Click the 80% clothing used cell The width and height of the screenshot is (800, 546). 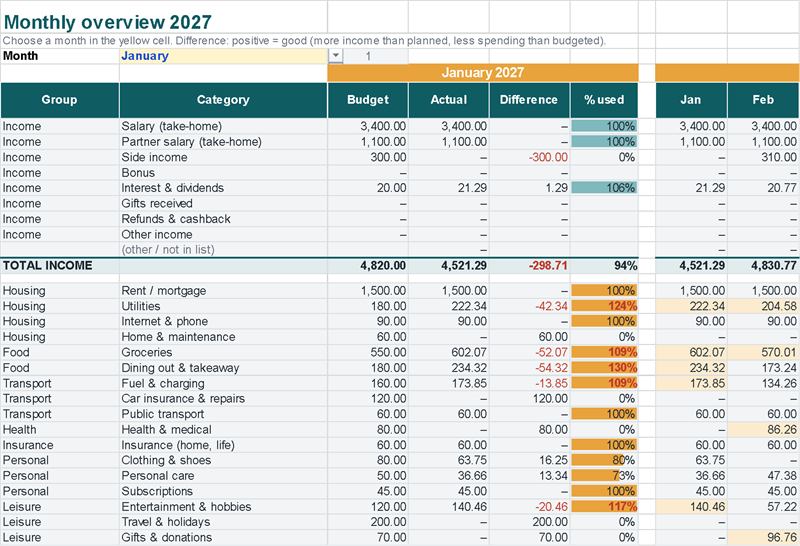click(604, 460)
